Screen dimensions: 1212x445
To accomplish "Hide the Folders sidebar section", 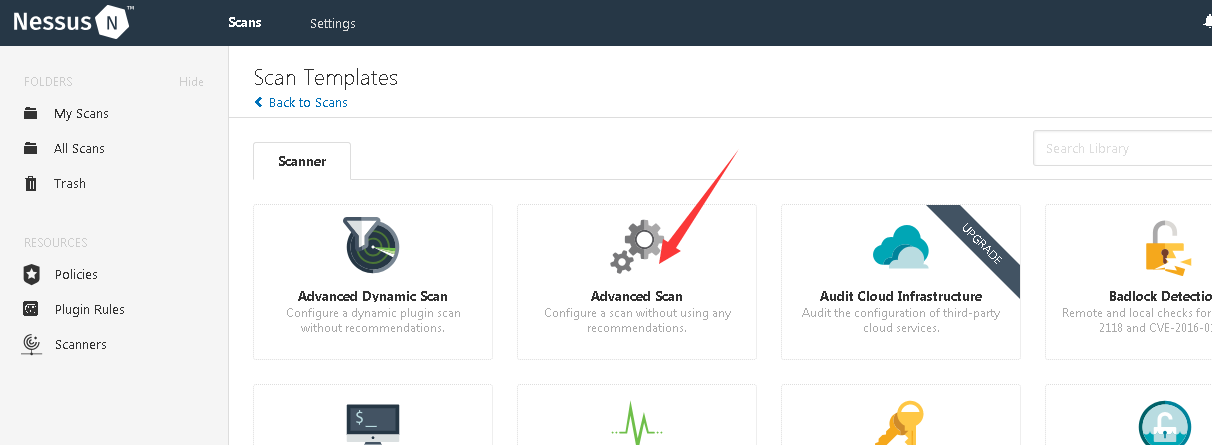I will point(191,82).
